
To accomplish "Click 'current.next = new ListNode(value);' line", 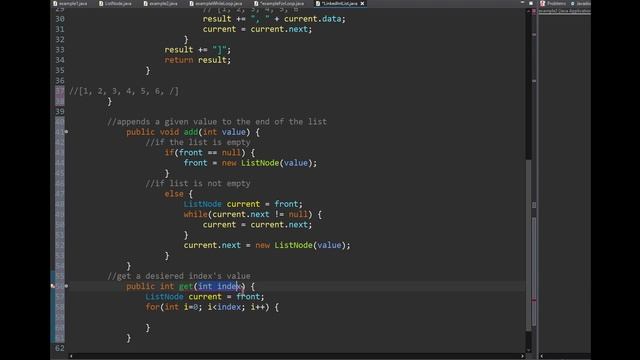I will [267, 245].
